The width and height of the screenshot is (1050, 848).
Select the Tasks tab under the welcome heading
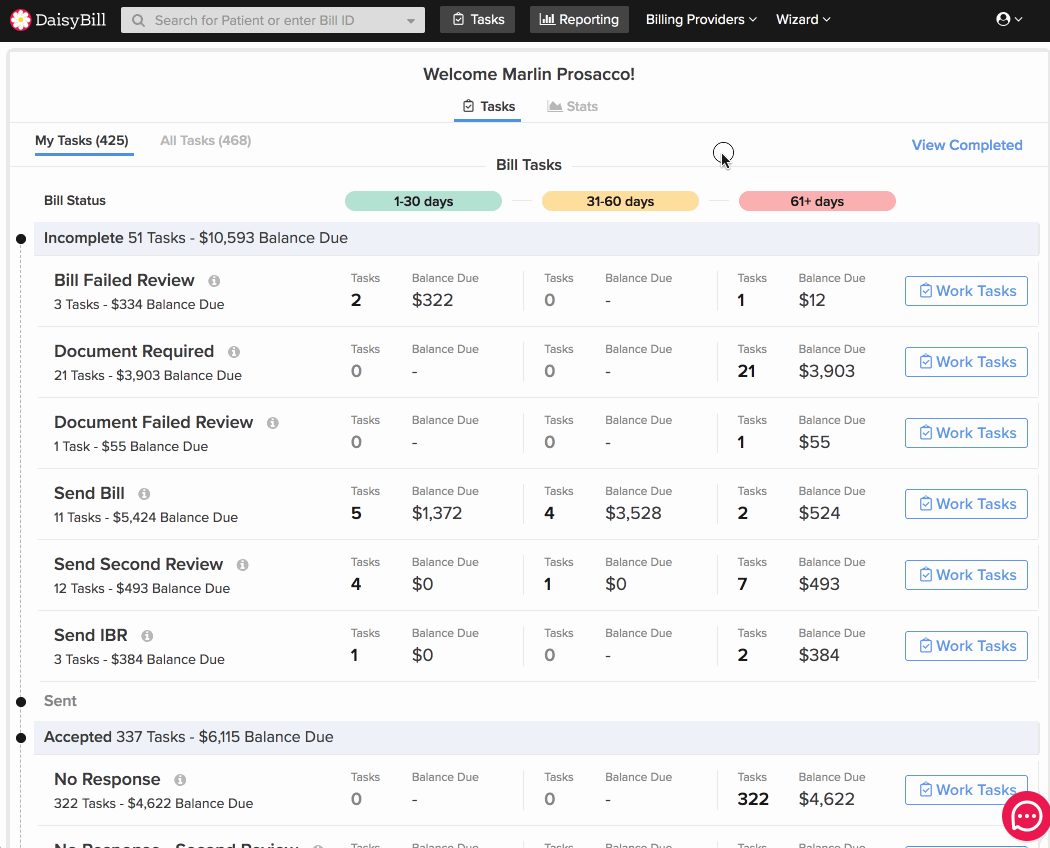coord(488,107)
